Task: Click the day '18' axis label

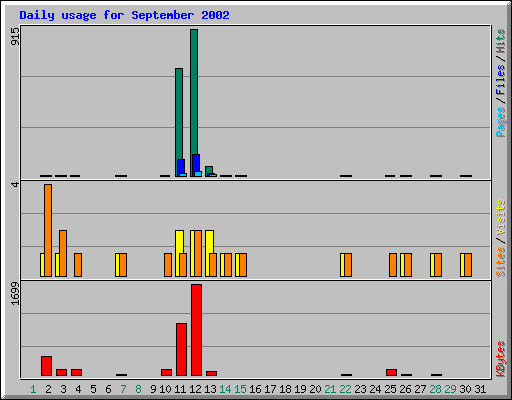Action: (x=285, y=389)
